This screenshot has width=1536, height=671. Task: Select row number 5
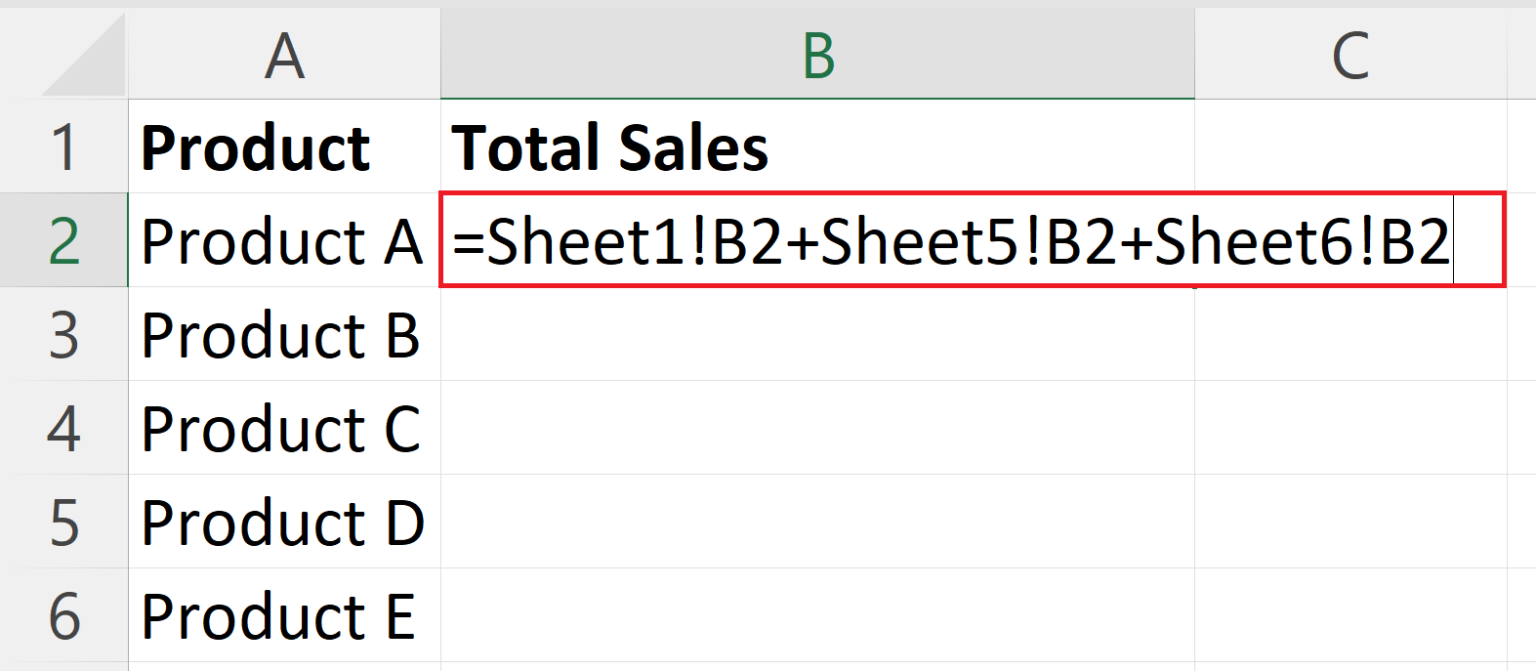pos(62,520)
